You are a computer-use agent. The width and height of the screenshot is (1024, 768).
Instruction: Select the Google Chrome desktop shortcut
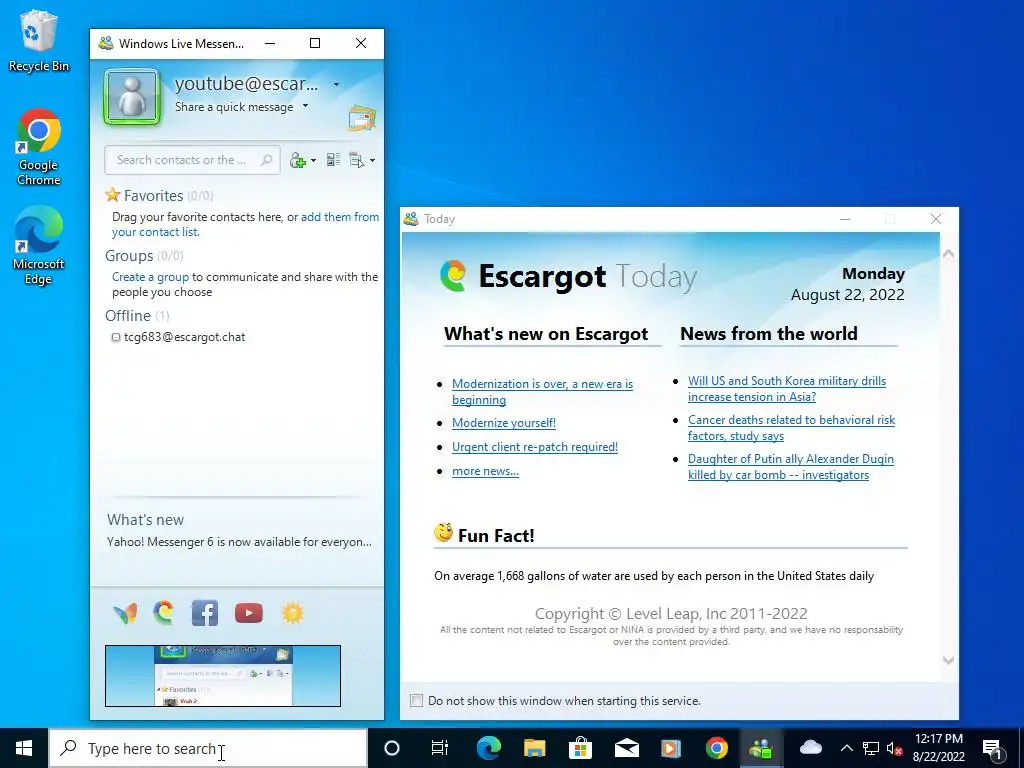39,148
